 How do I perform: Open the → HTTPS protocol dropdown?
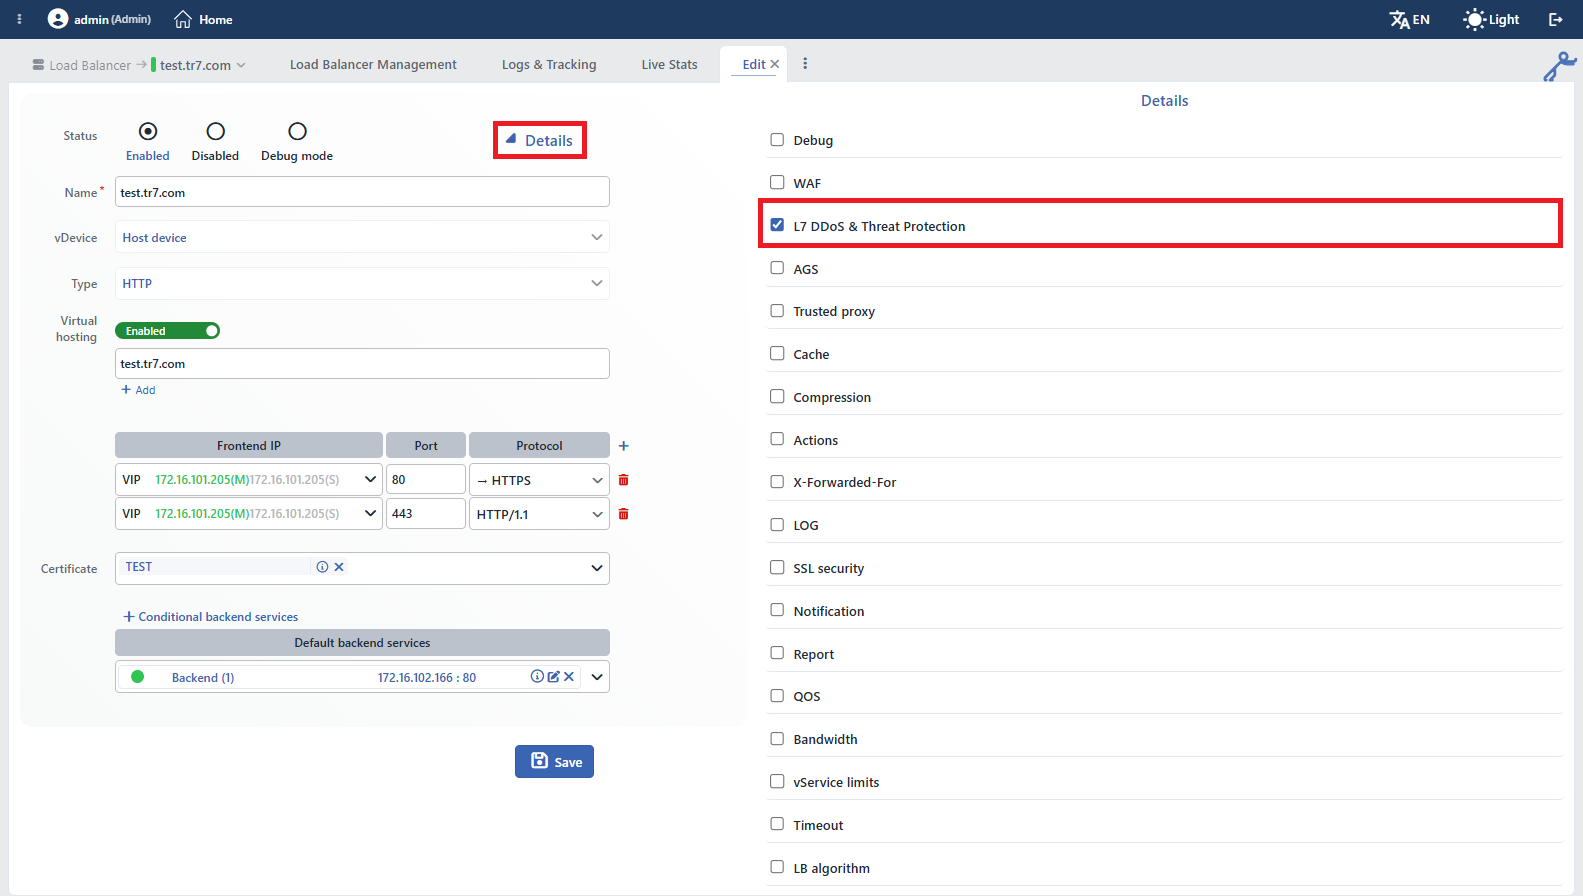pos(539,480)
